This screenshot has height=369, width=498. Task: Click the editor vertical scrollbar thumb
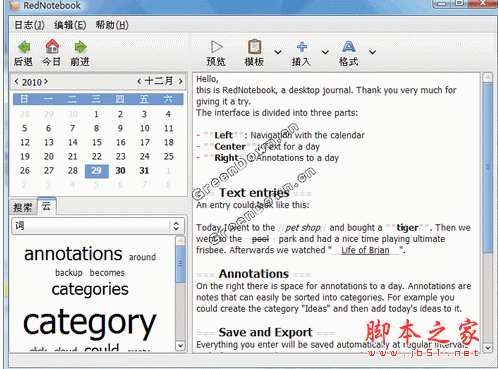point(488,167)
